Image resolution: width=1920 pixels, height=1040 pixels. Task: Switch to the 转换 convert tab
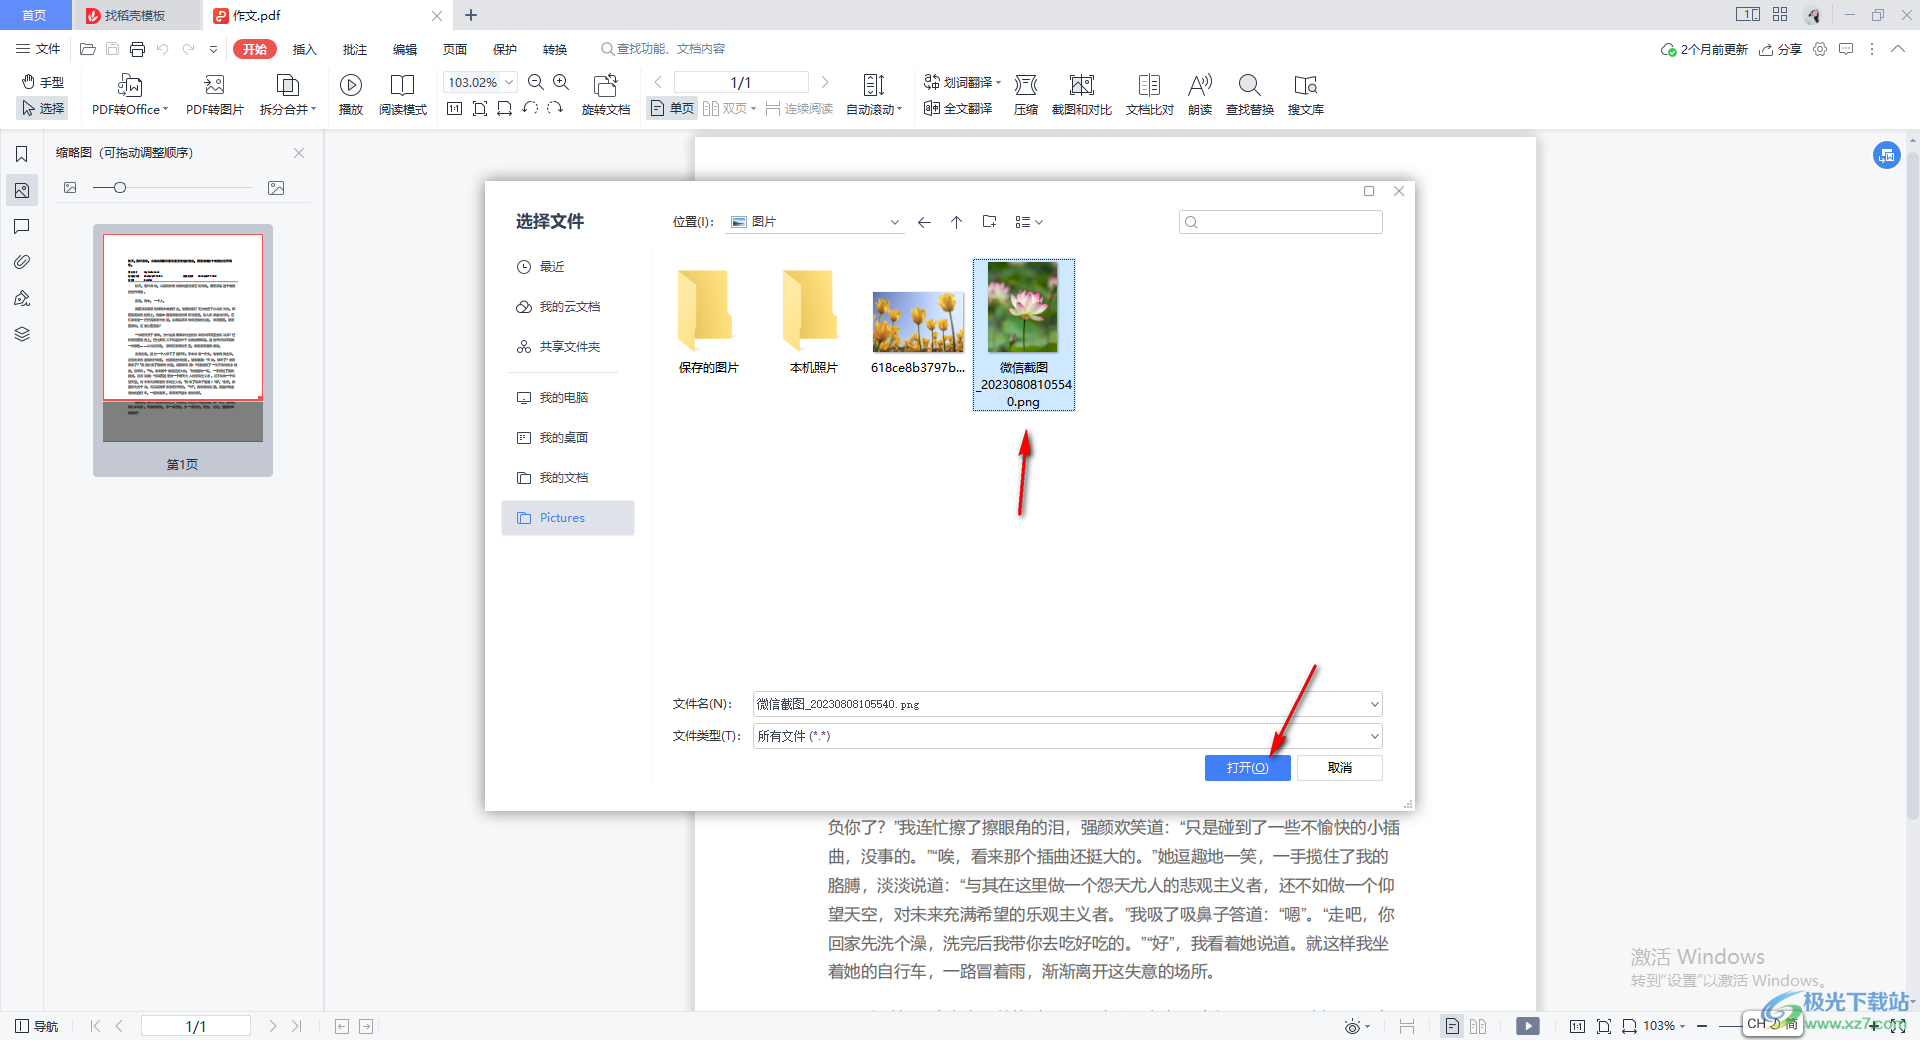[x=554, y=49]
